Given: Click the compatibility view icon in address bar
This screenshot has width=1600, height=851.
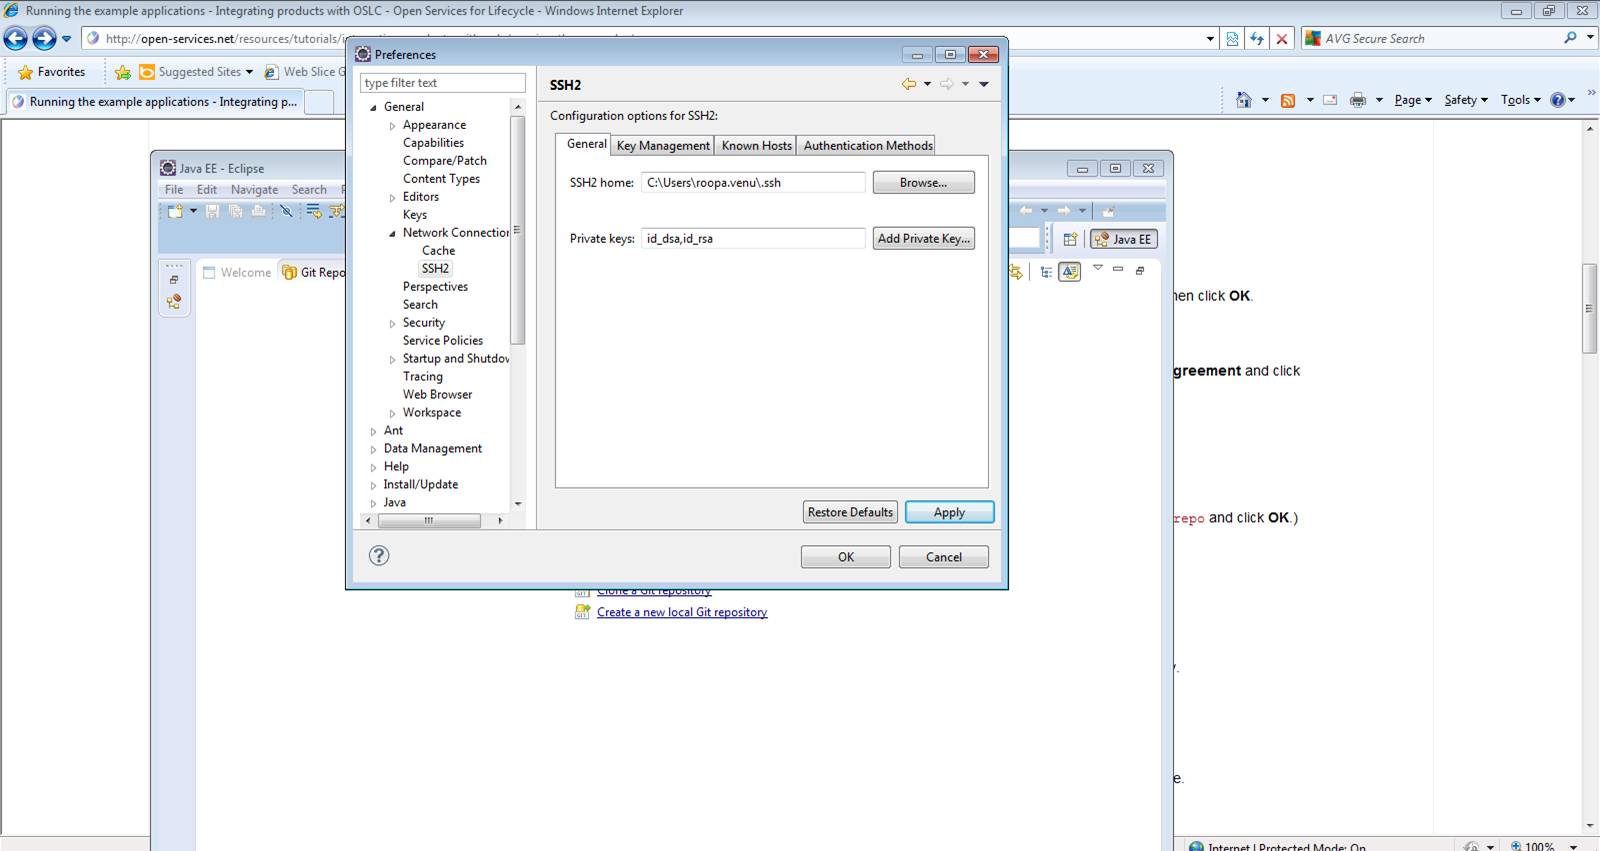Looking at the screenshot, I should [1232, 39].
